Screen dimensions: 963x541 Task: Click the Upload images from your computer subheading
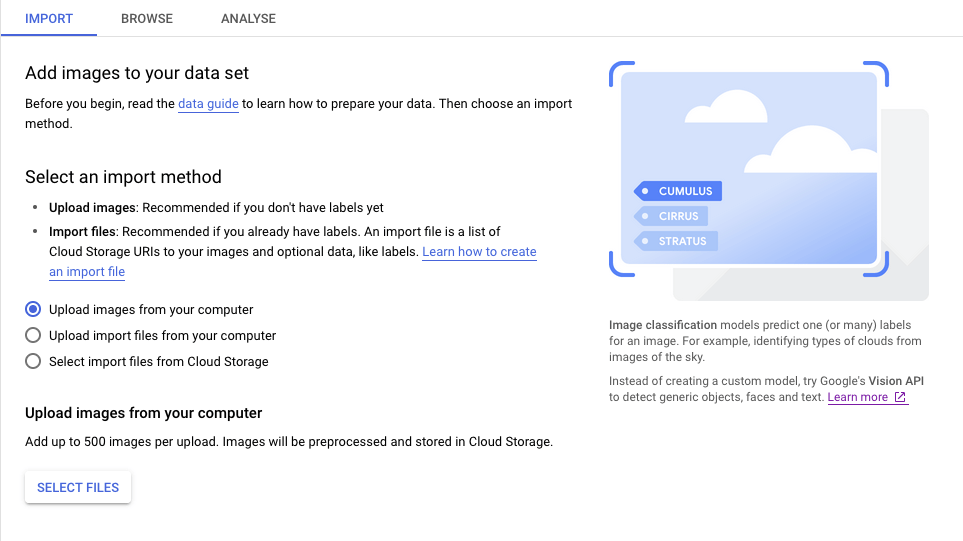pos(143,413)
